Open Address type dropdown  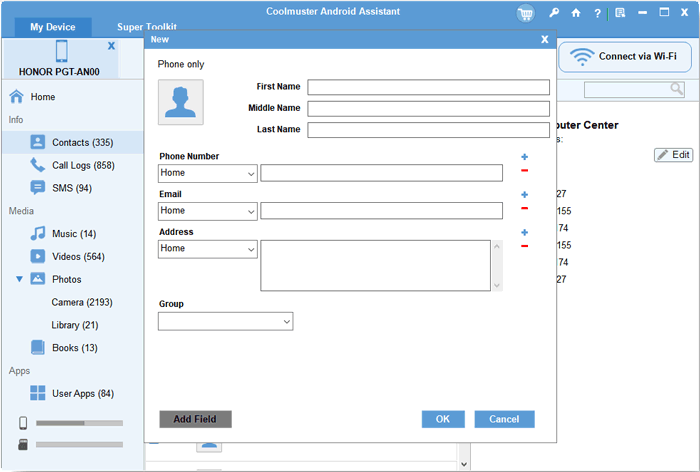208,249
